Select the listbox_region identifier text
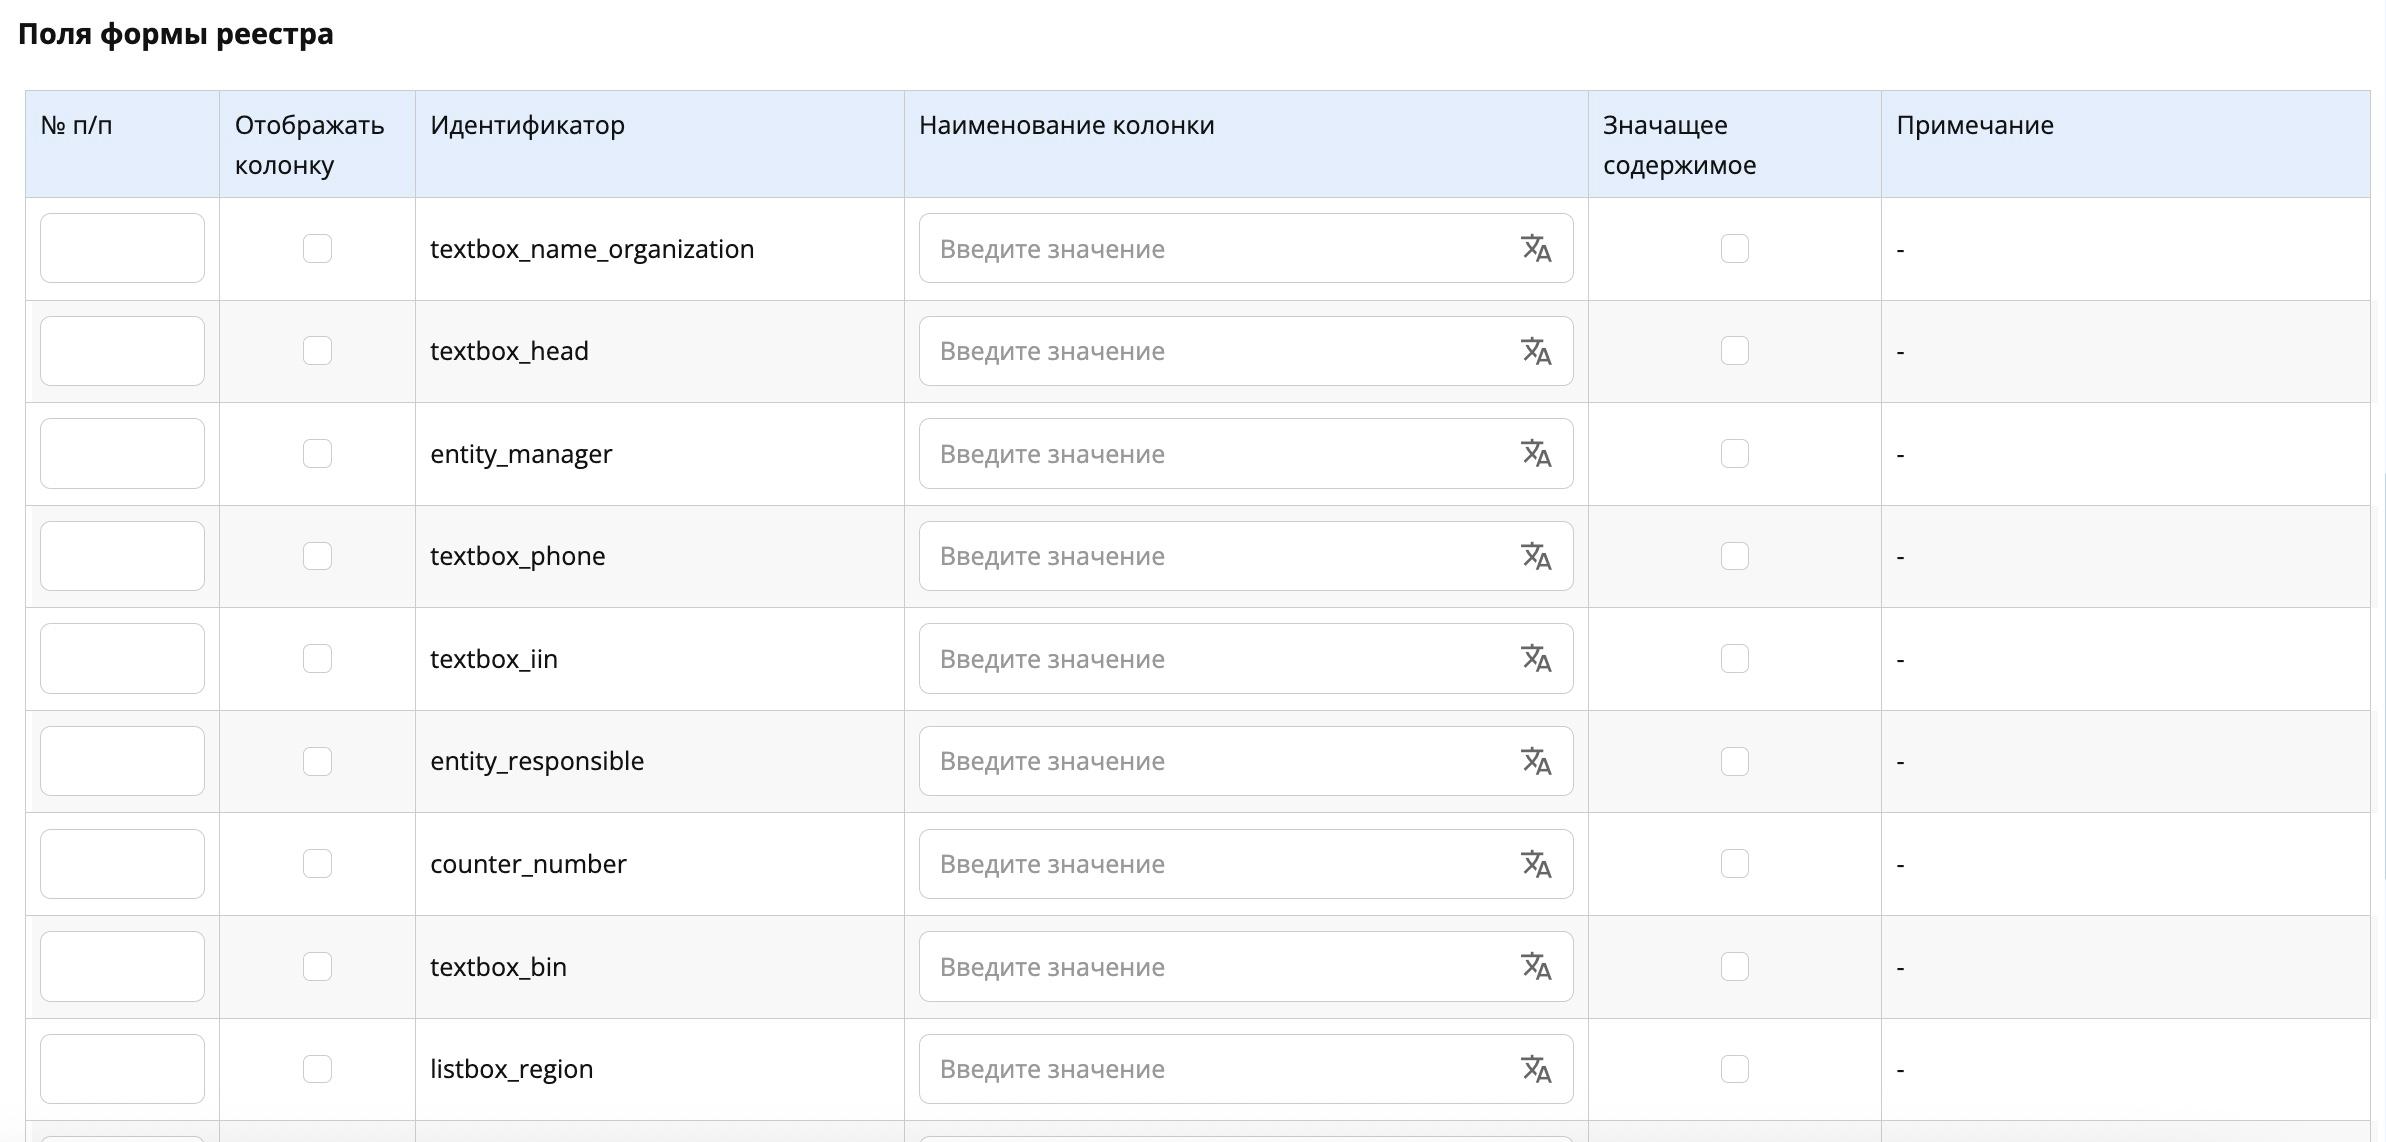Viewport: 2386px width, 1142px height. 511,1069
